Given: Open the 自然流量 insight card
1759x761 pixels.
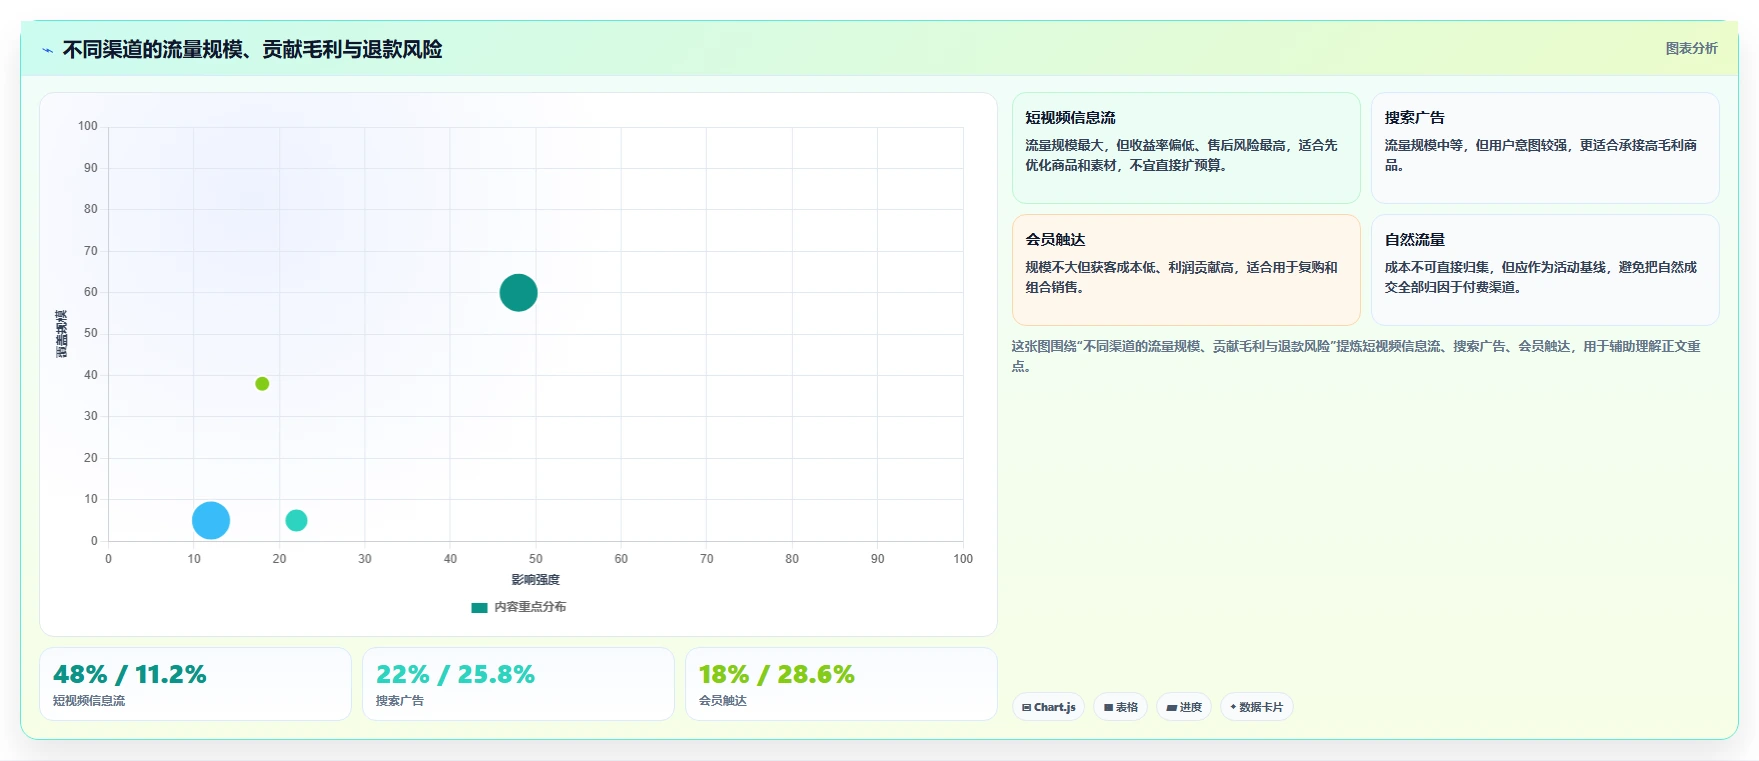Looking at the screenshot, I should pos(1545,270).
